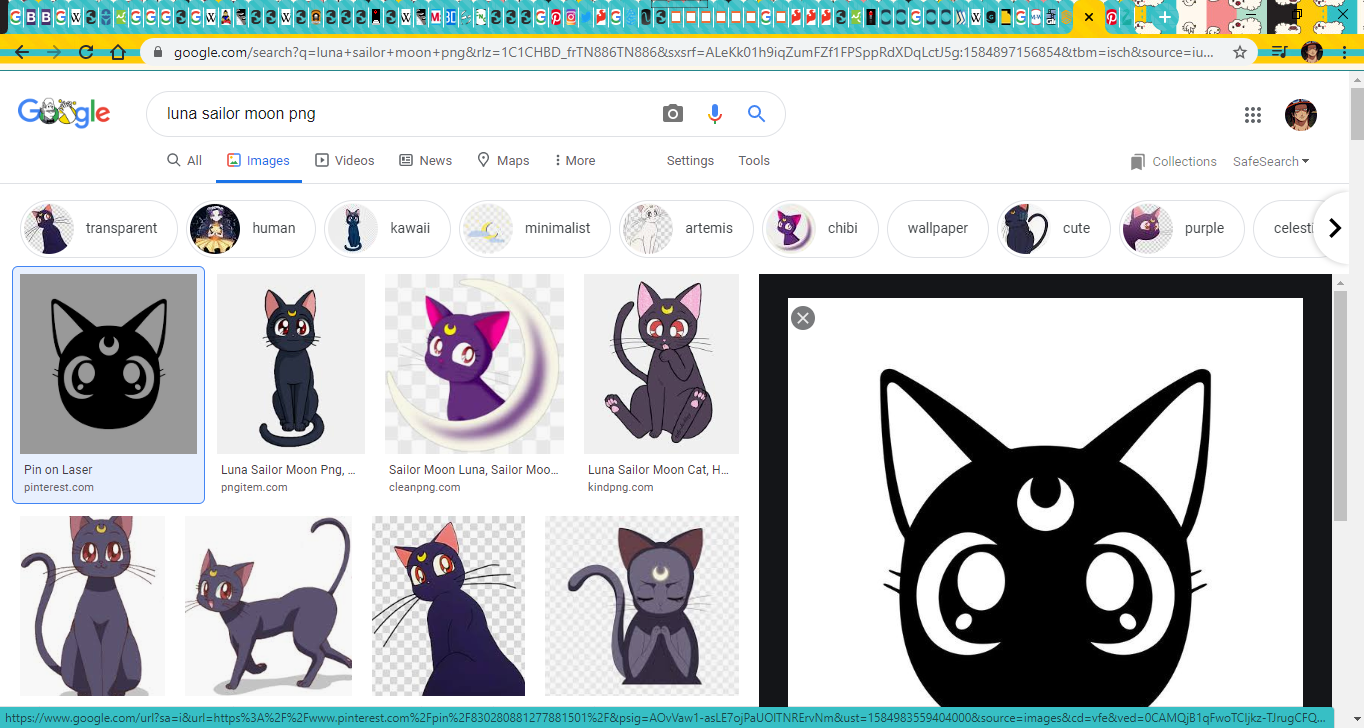Reload the current page
Viewport: 1364px width, 728px height.
click(86, 52)
